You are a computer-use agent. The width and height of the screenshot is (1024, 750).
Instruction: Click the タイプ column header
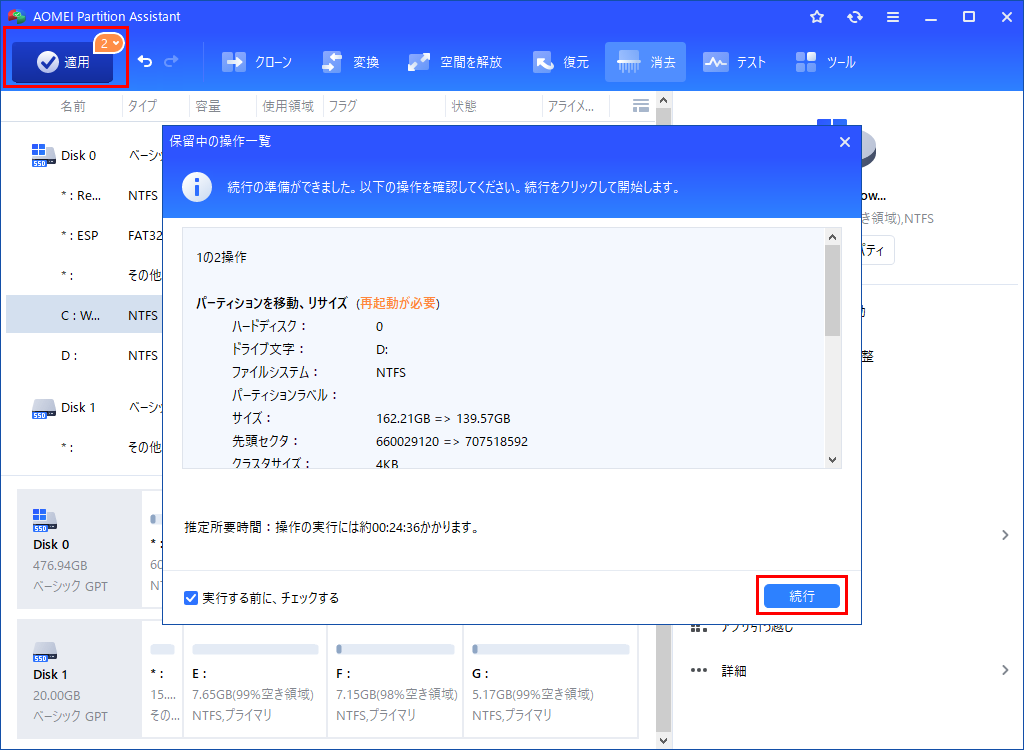click(142, 106)
